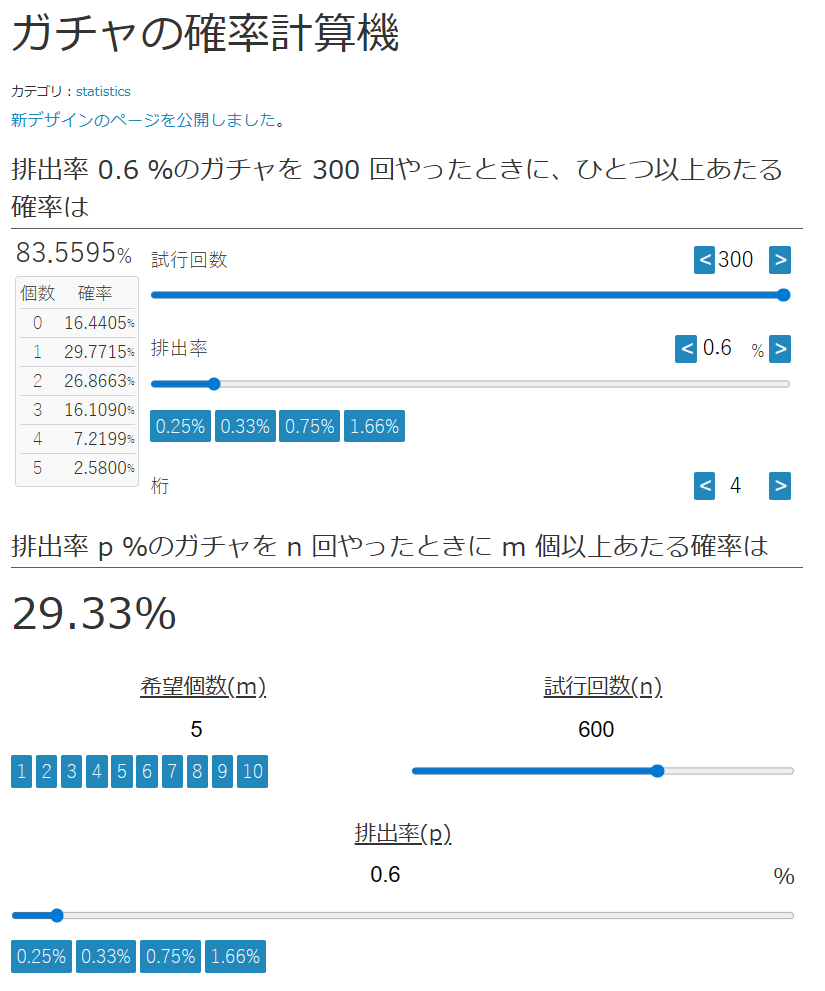Select desired count 1 button
825x991 pixels.
(21, 771)
